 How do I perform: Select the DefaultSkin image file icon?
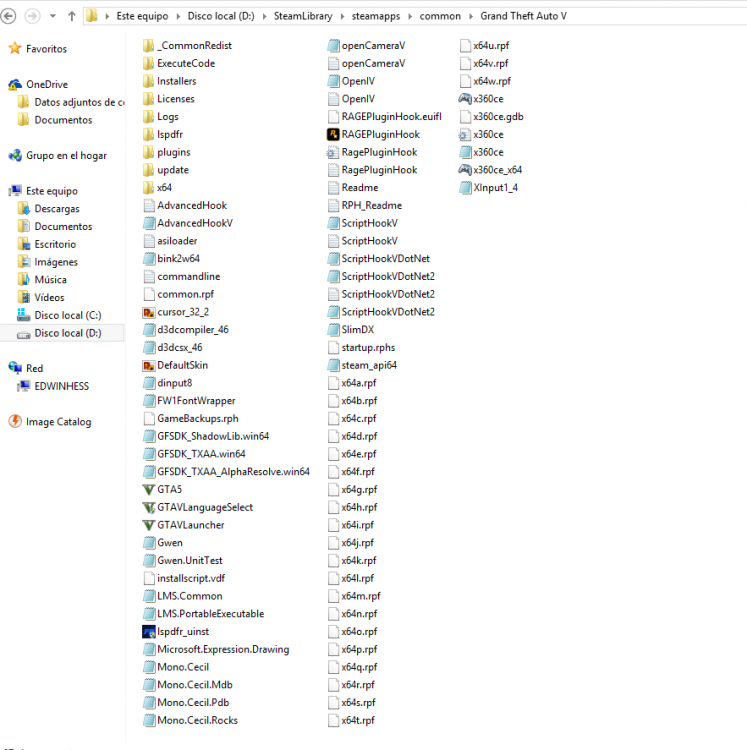tap(149, 365)
